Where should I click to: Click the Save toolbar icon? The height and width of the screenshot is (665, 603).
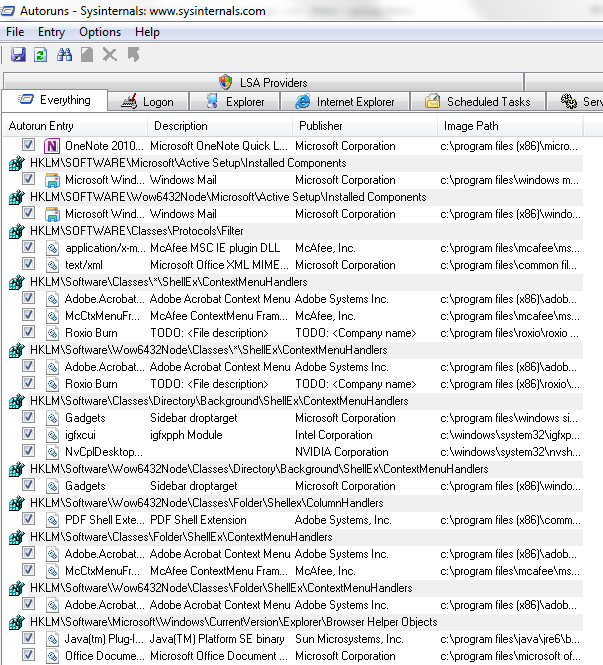[x=18, y=55]
